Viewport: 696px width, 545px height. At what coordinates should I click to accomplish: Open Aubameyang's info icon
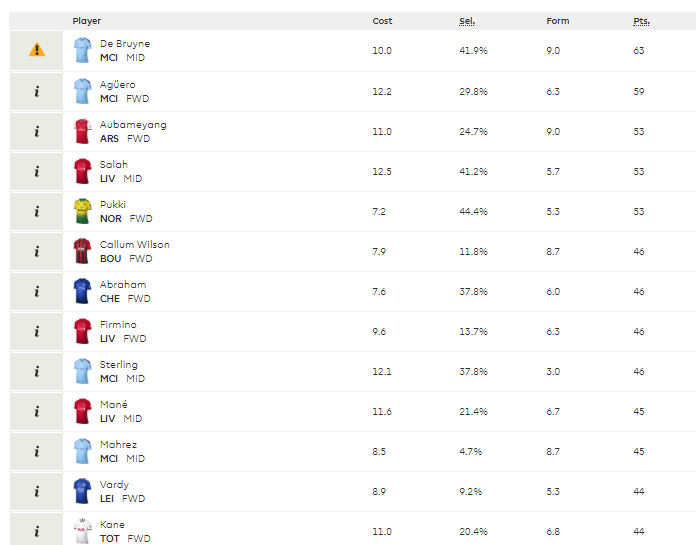point(37,131)
